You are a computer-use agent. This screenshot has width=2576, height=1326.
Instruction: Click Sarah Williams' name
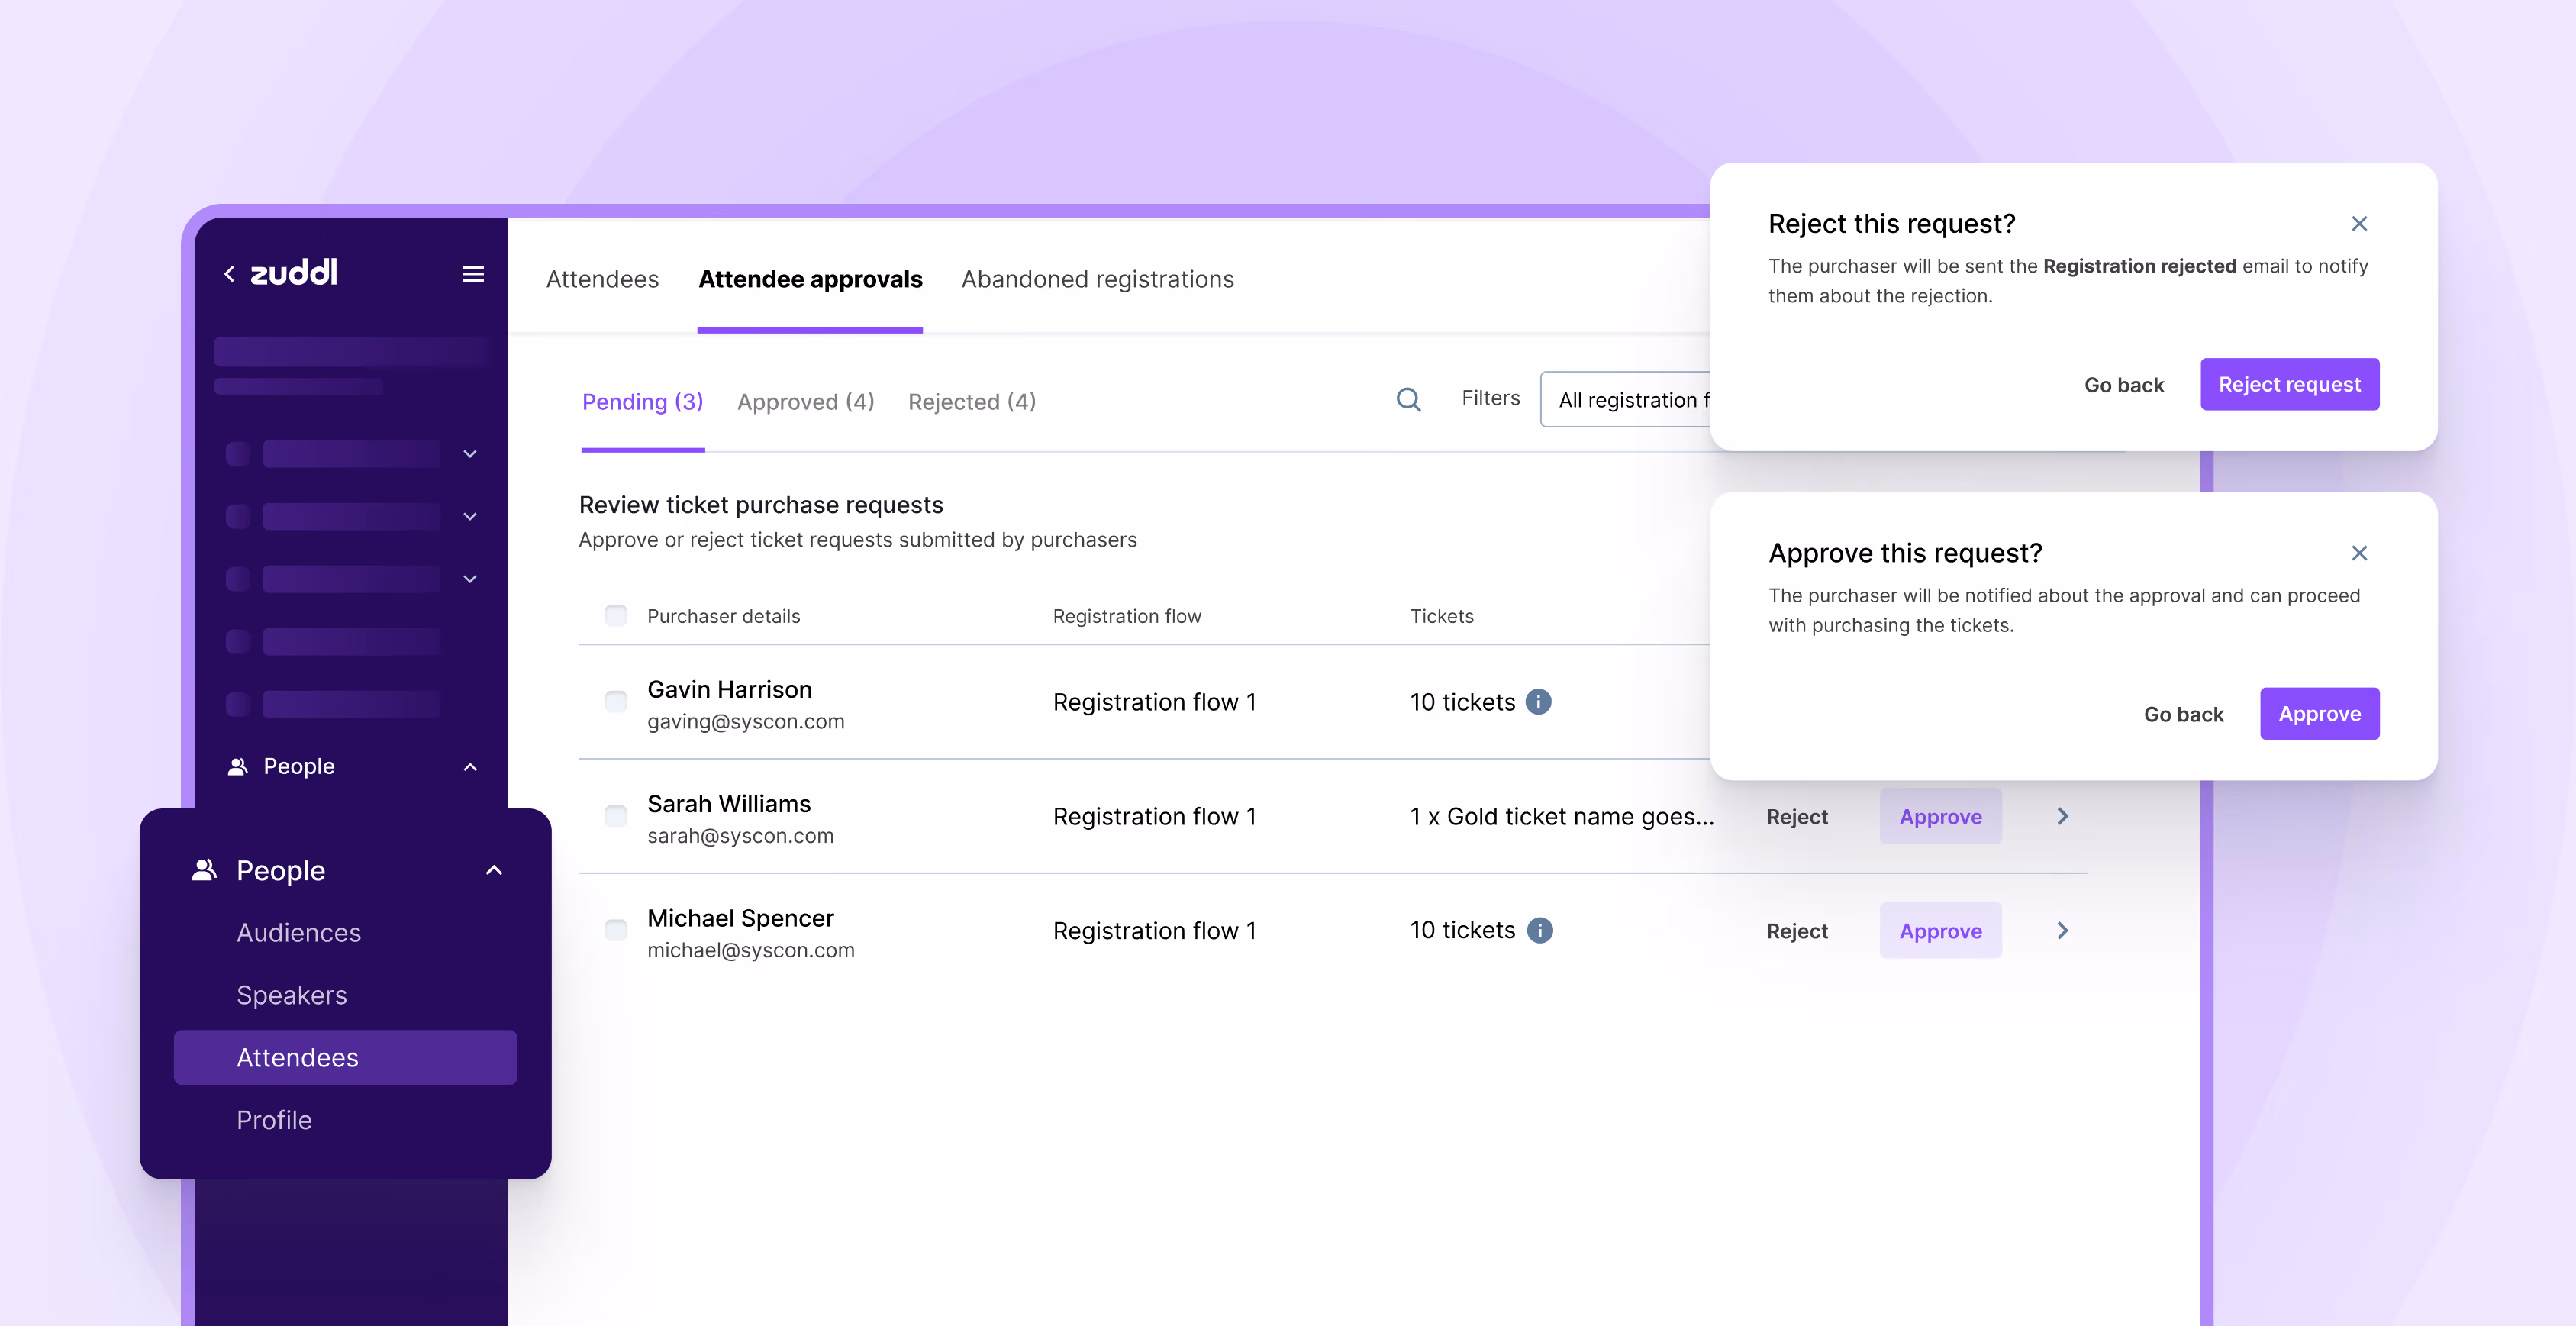tap(728, 804)
